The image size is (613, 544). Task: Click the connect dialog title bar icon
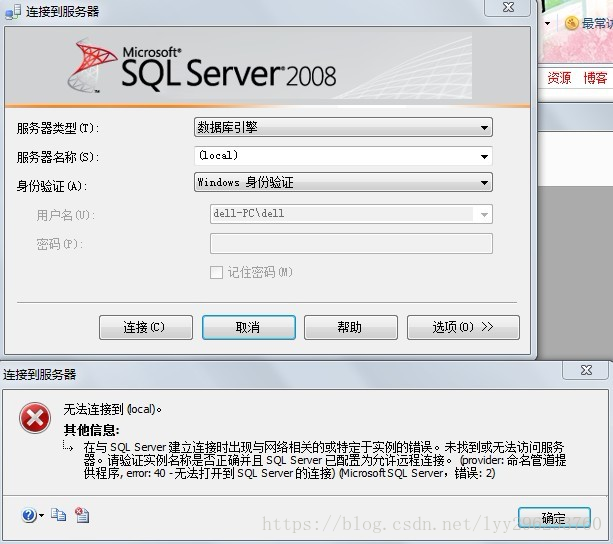(13, 12)
